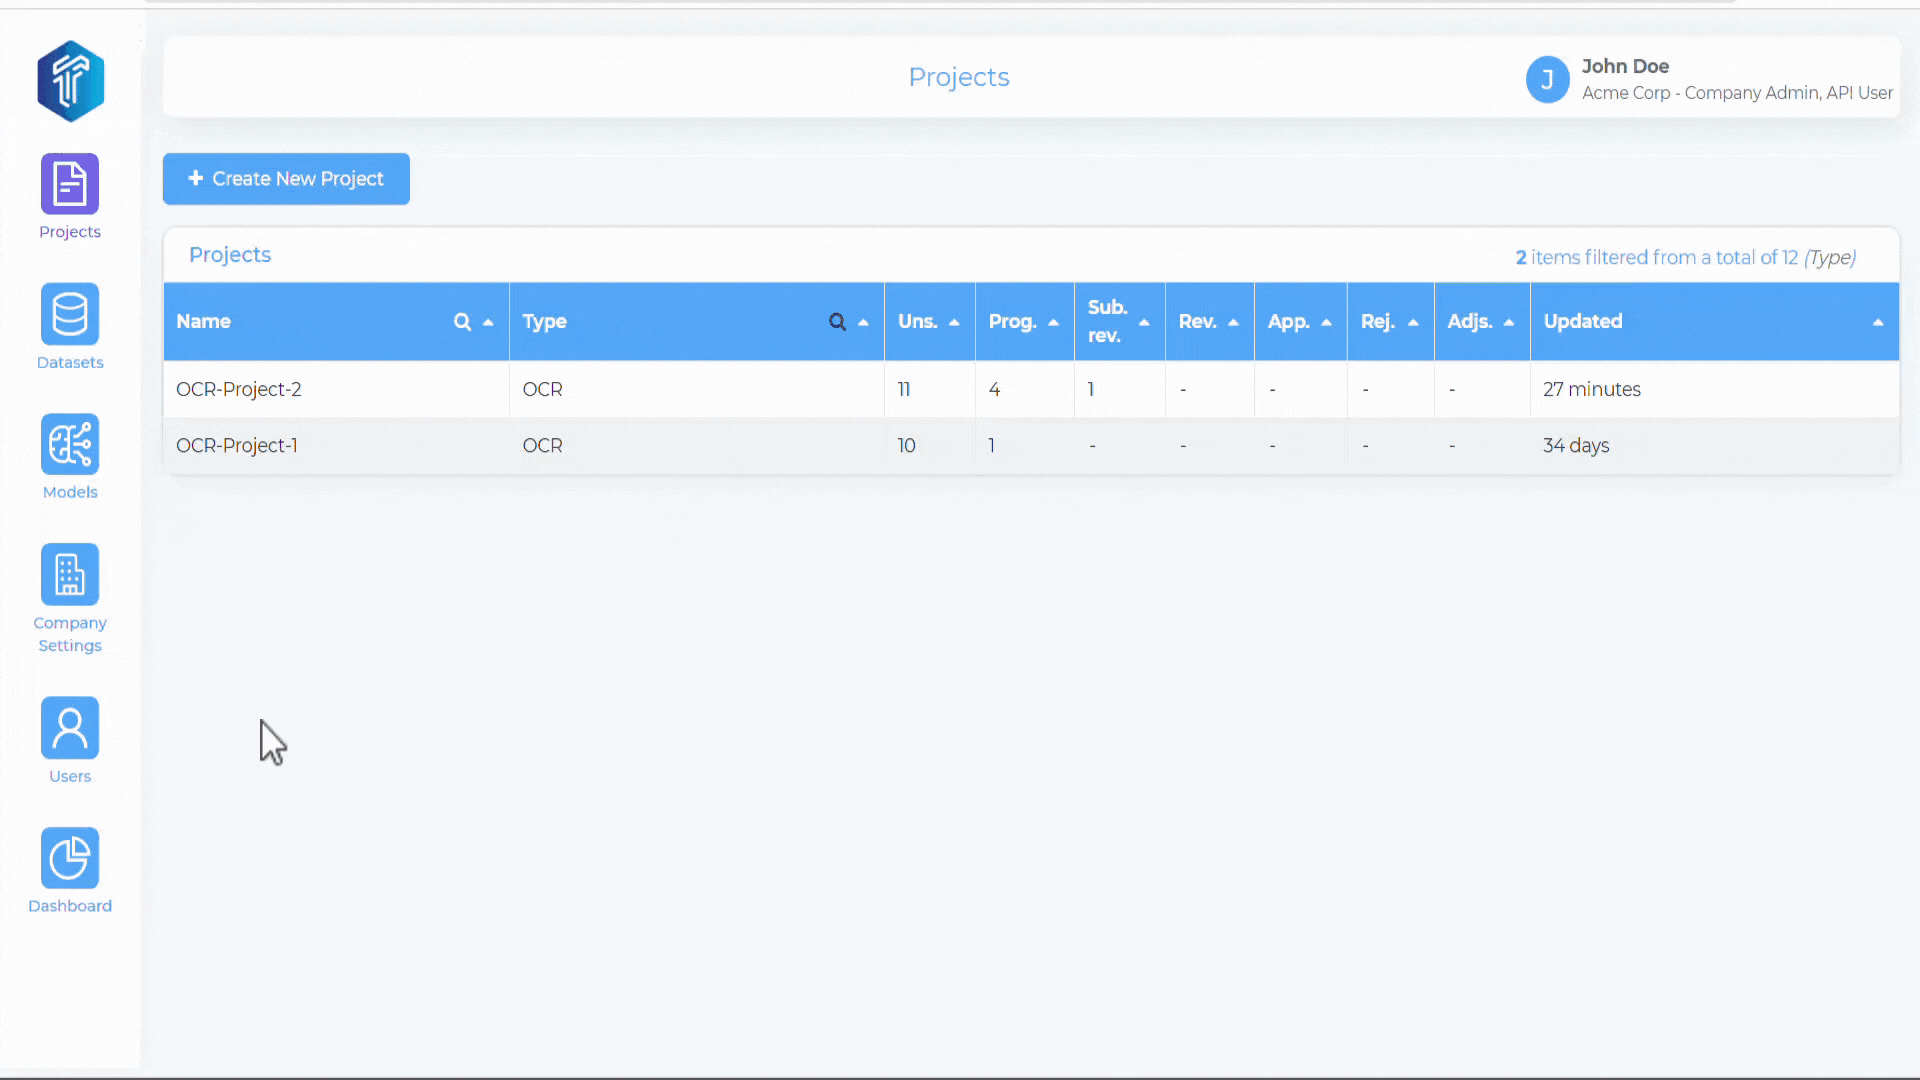Viewport: 1920px width, 1080px height.
Task: Click the filtered items count text
Action: point(1685,257)
